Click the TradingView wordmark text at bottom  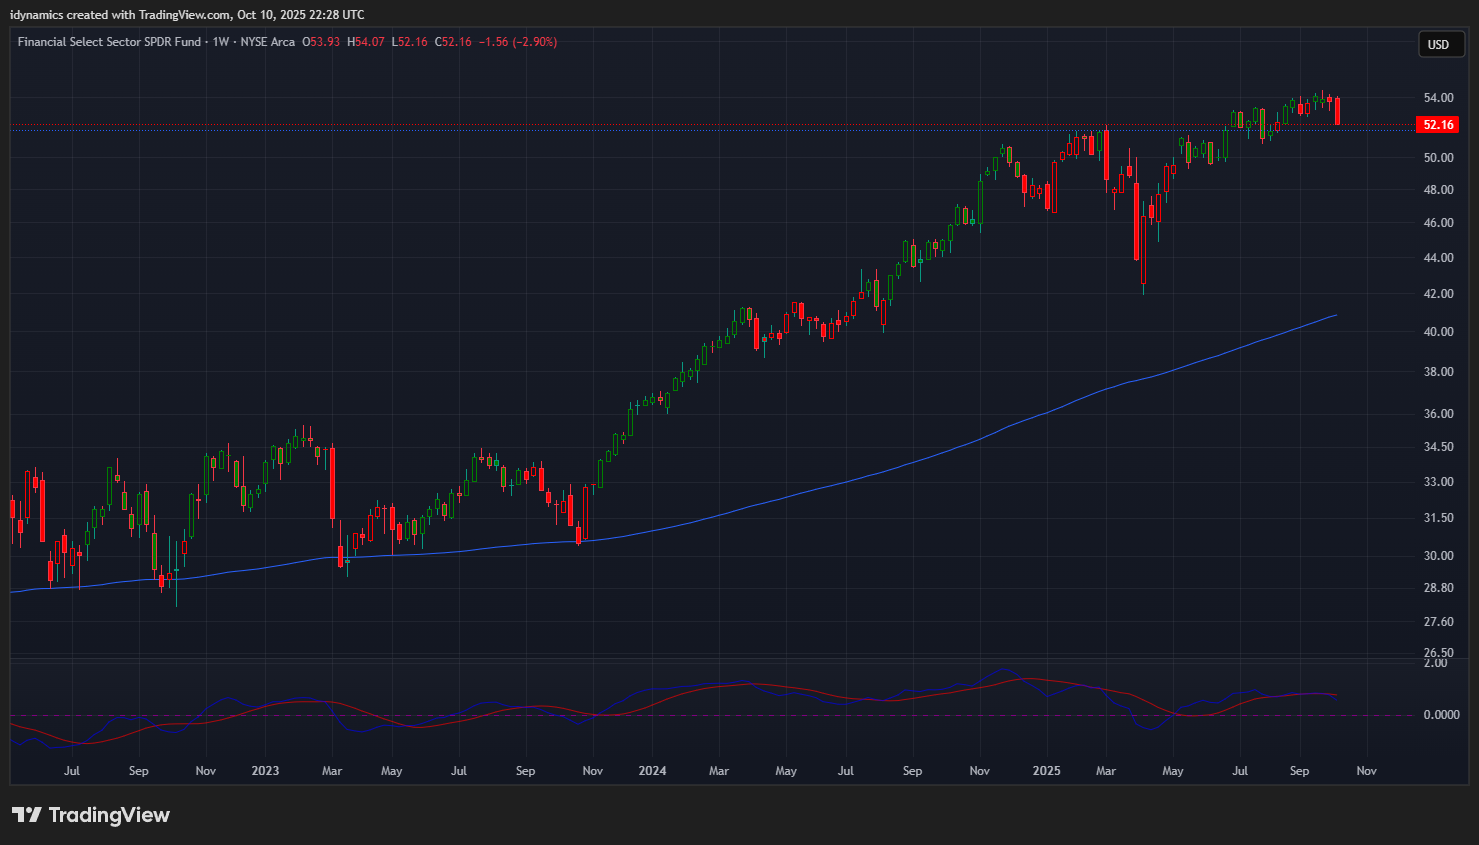109,815
